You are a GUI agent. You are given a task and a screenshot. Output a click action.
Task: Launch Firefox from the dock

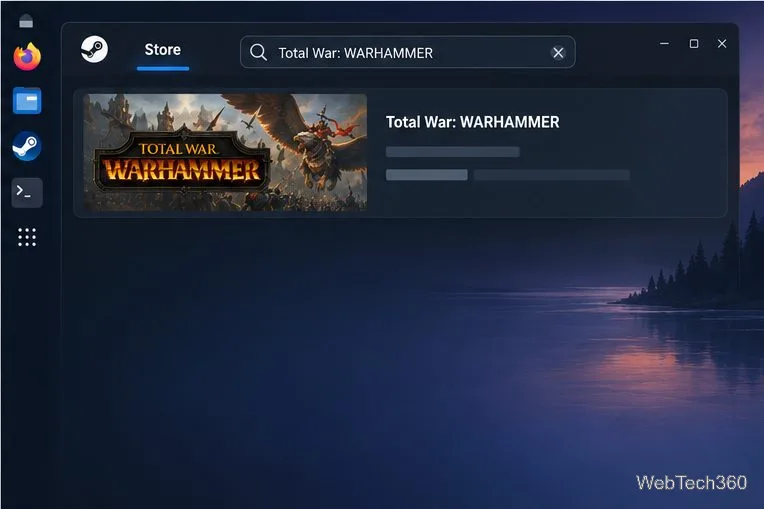pos(27,57)
